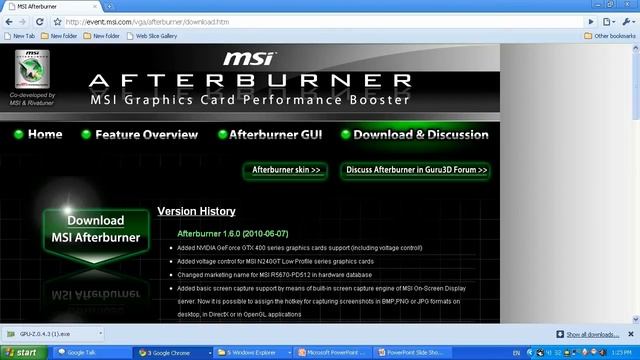Image resolution: width=640 pixels, height=360 pixels.
Task: Open the Google Chrome taskbar group
Action: pyautogui.click(x=174, y=352)
